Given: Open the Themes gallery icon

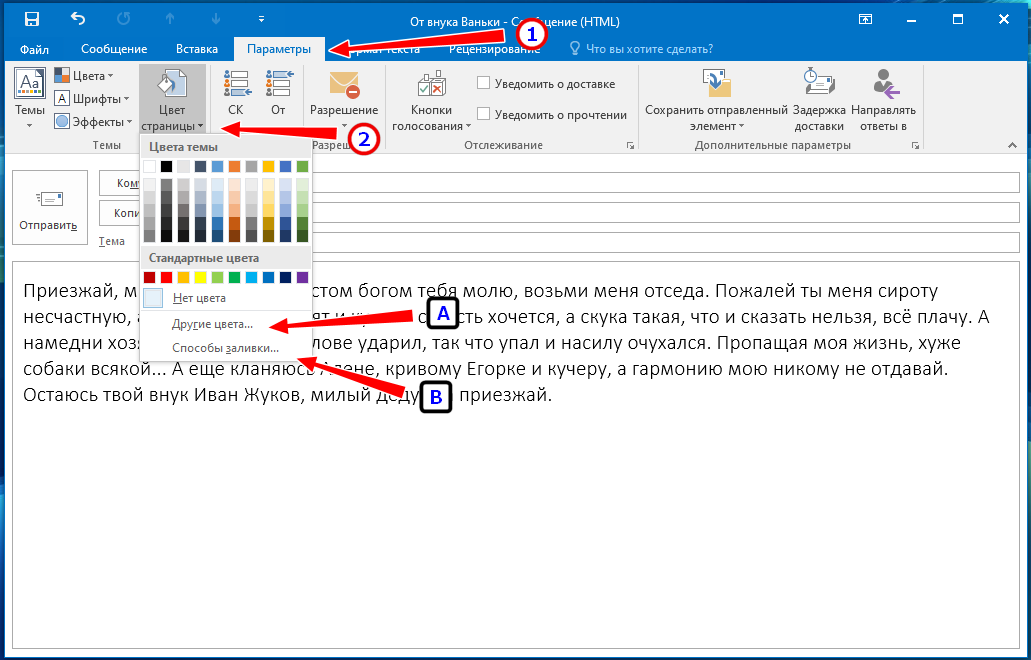Looking at the screenshot, I should coord(30,84).
